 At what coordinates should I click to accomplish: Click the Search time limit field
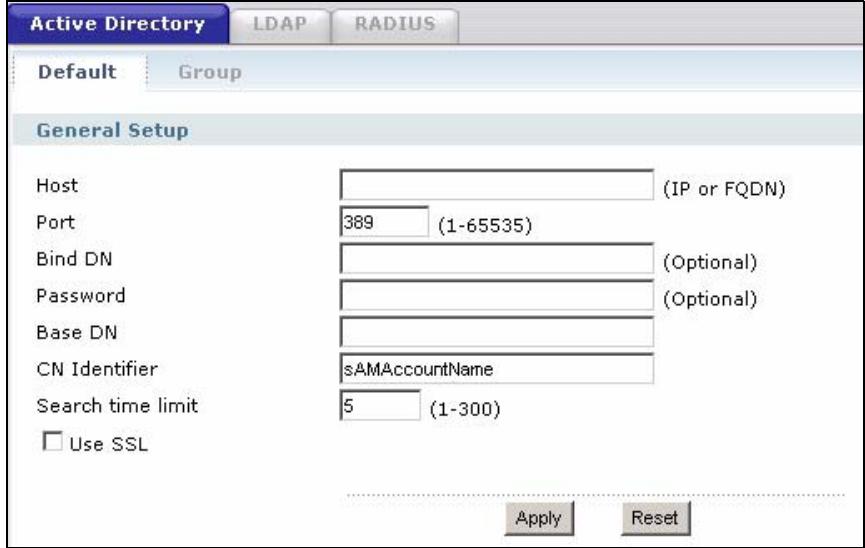(x=380, y=406)
